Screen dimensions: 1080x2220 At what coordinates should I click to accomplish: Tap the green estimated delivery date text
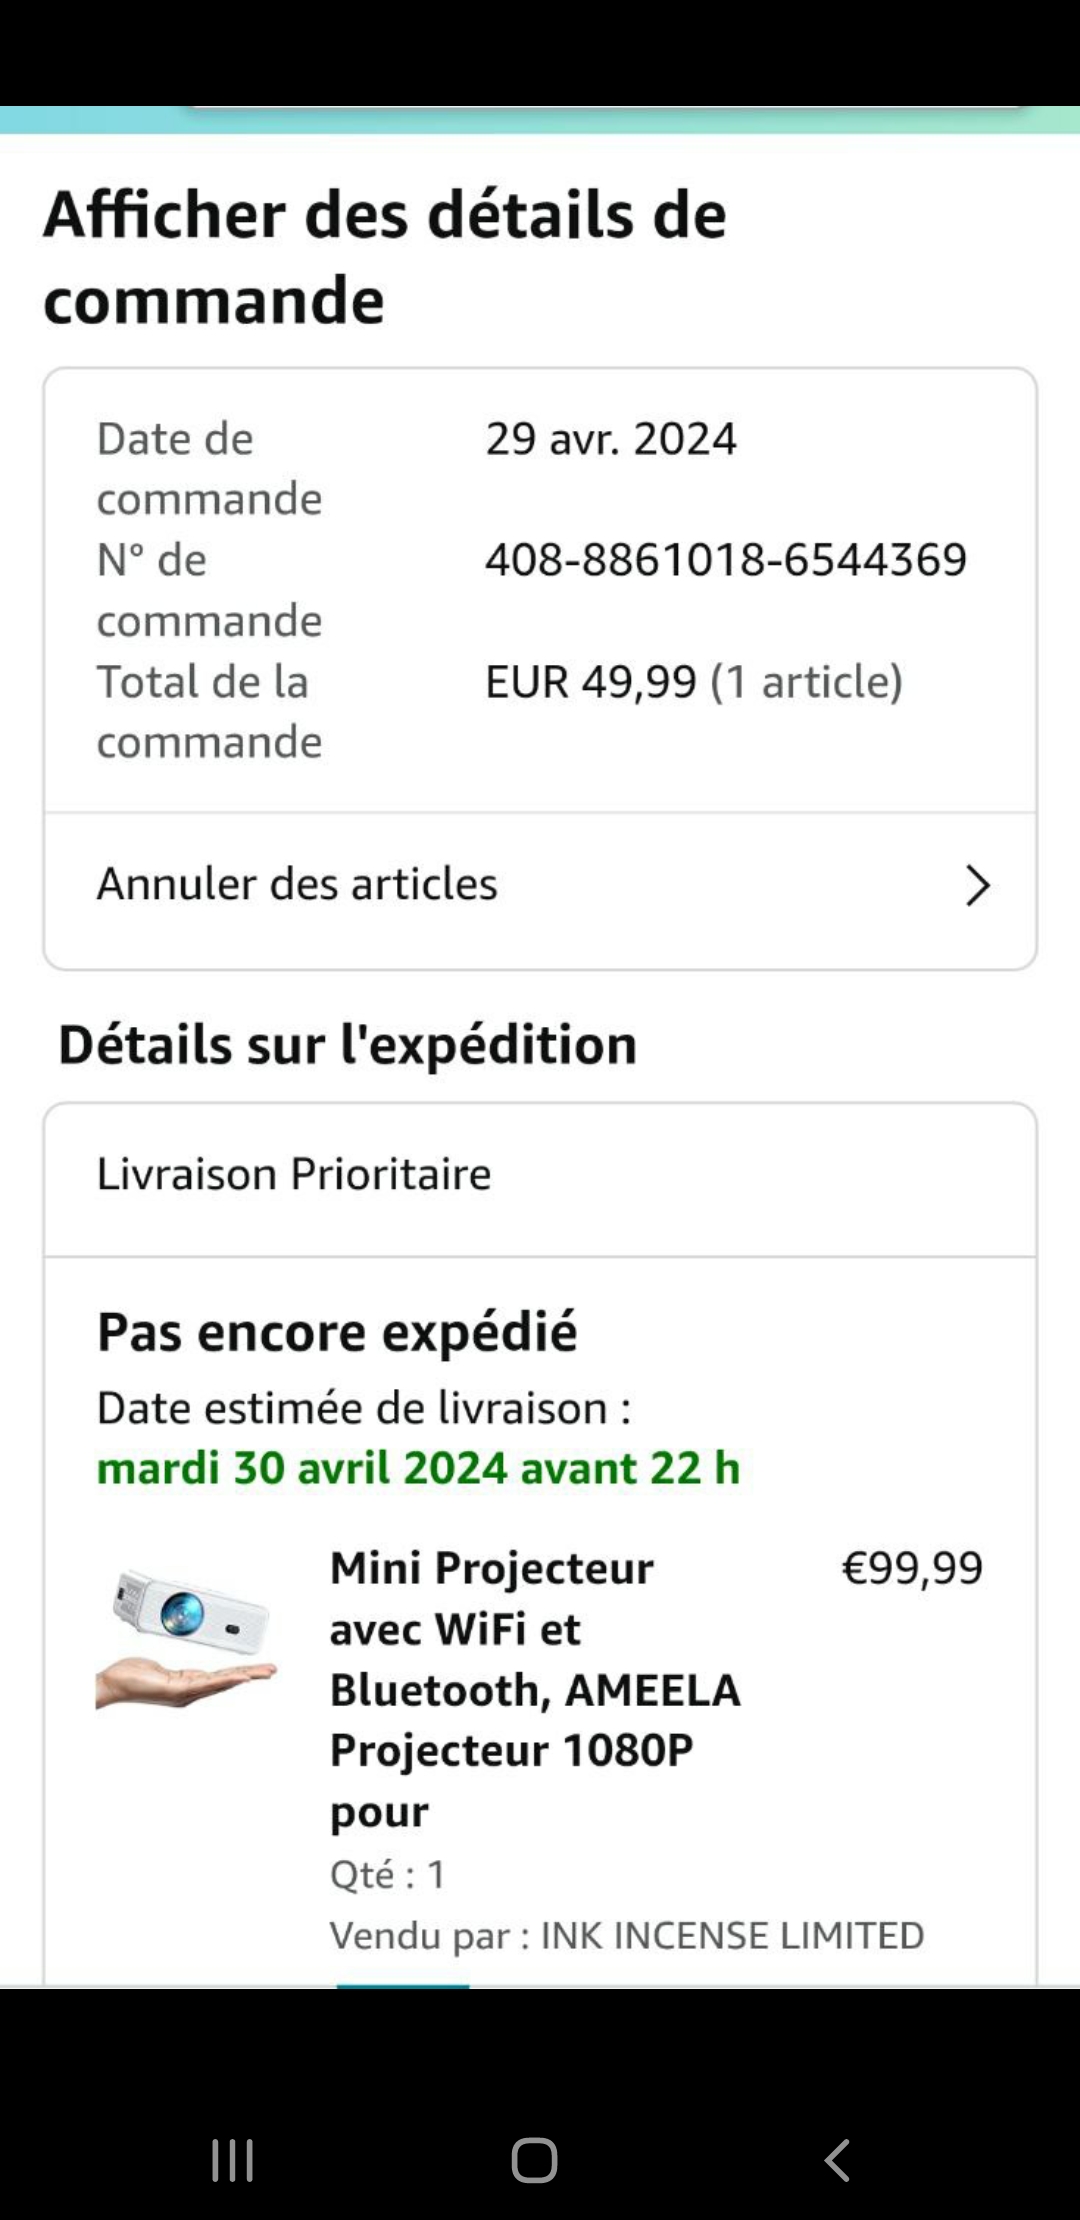[418, 1468]
